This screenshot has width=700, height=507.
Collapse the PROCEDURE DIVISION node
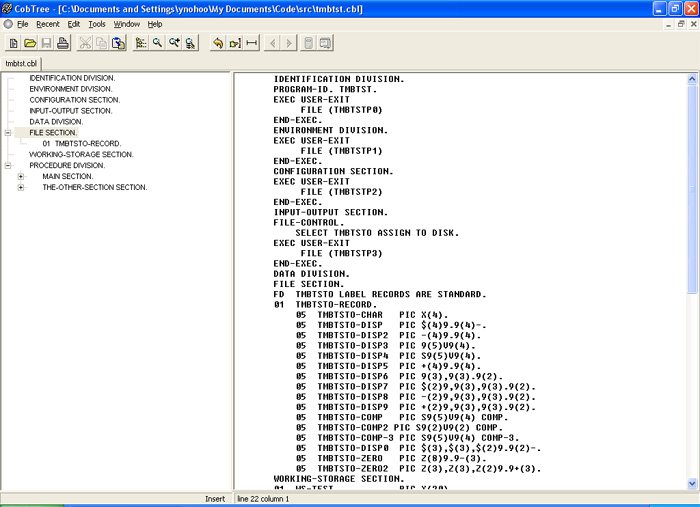(x=8, y=165)
